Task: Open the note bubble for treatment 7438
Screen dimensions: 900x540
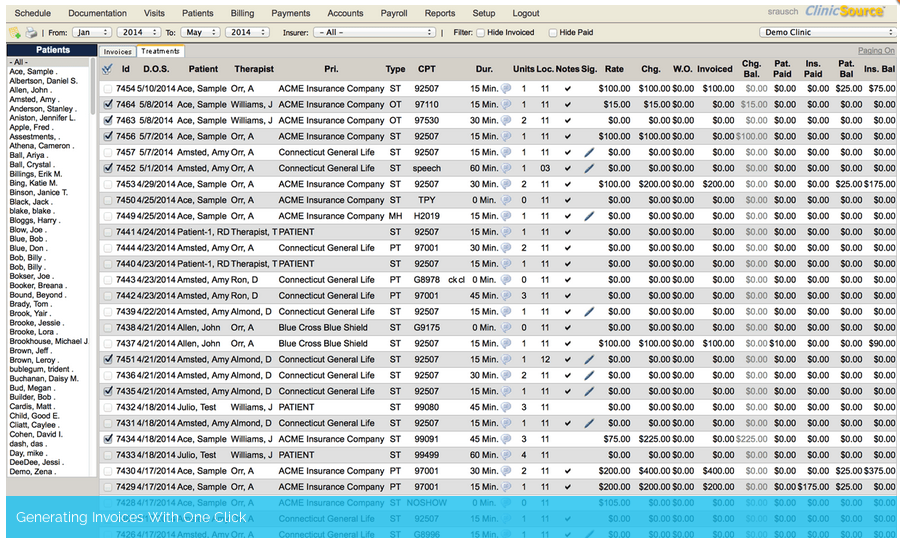Action: click(506, 328)
